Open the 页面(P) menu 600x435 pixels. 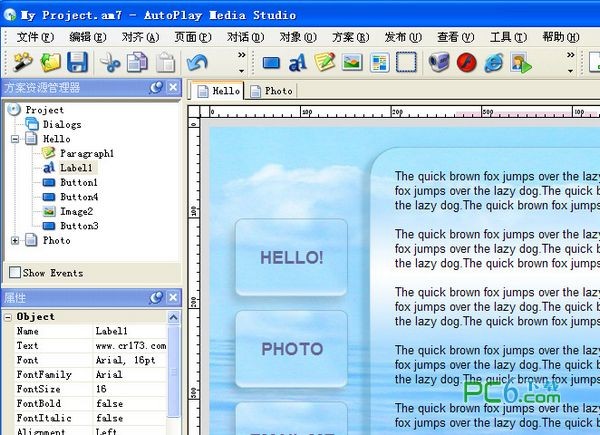pyautogui.click(x=193, y=37)
